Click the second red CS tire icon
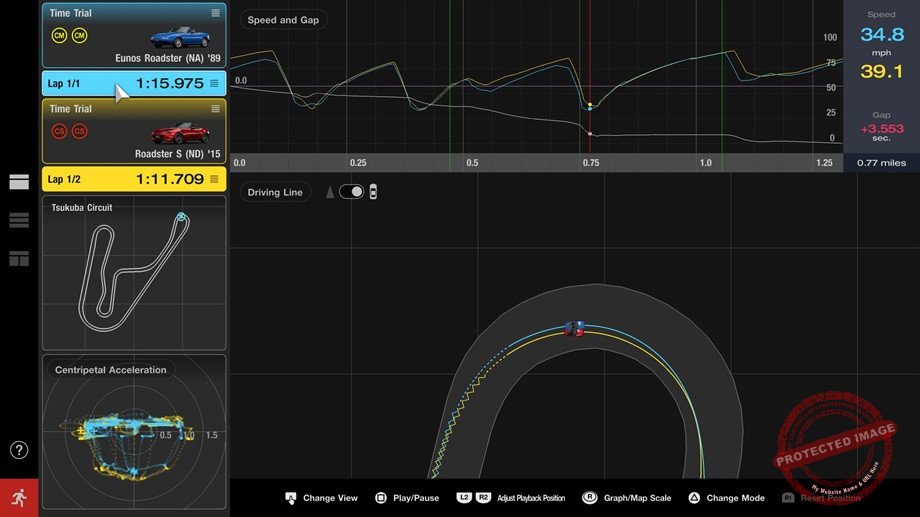 pos(79,131)
